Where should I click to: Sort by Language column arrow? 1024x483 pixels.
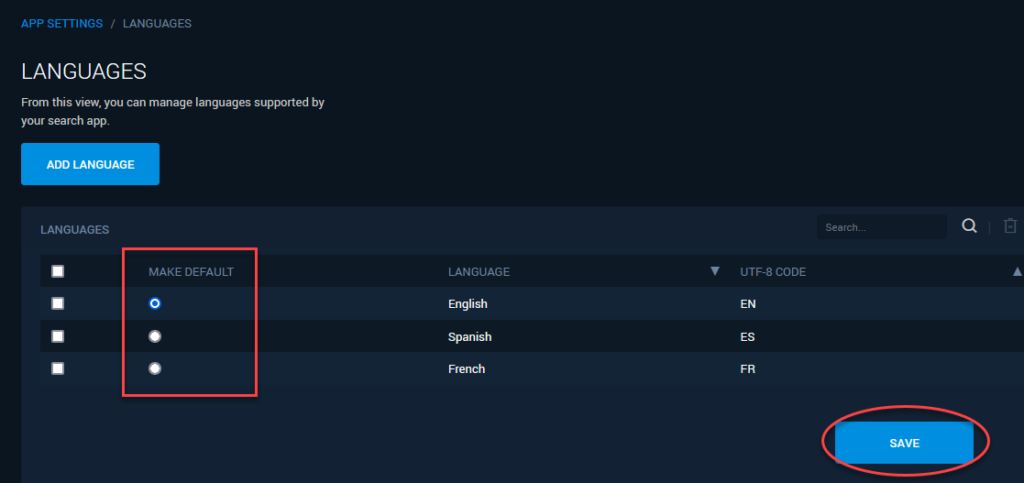(x=714, y=271)
